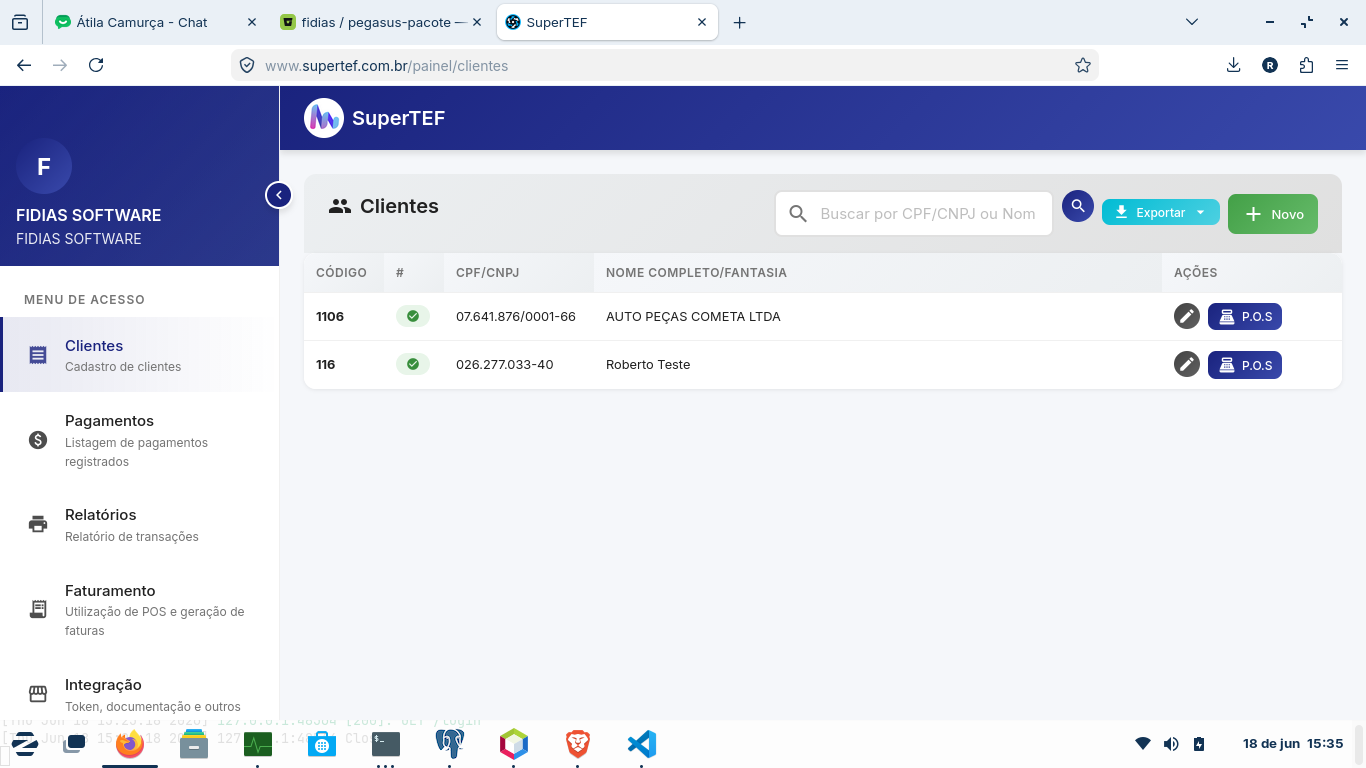Click pencil edit icon for Roberto Teste
The height and width of the screenshot is (768, 1366).
[x=1187, y=364]
